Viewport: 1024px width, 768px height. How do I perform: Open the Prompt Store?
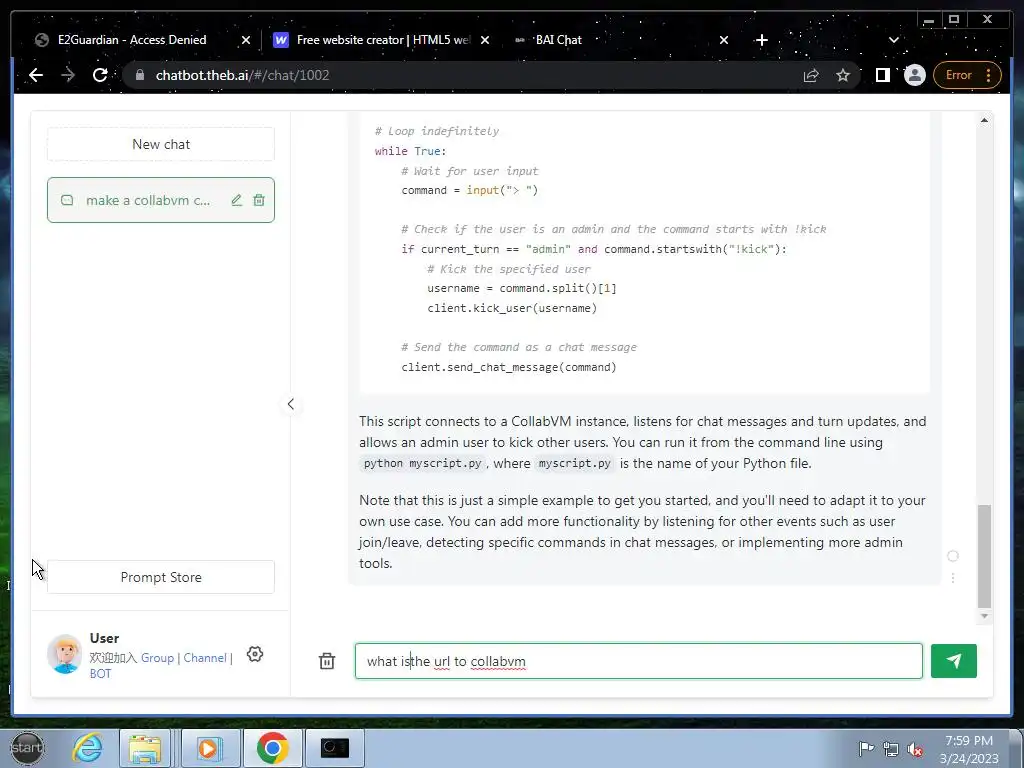coord(161,577)
